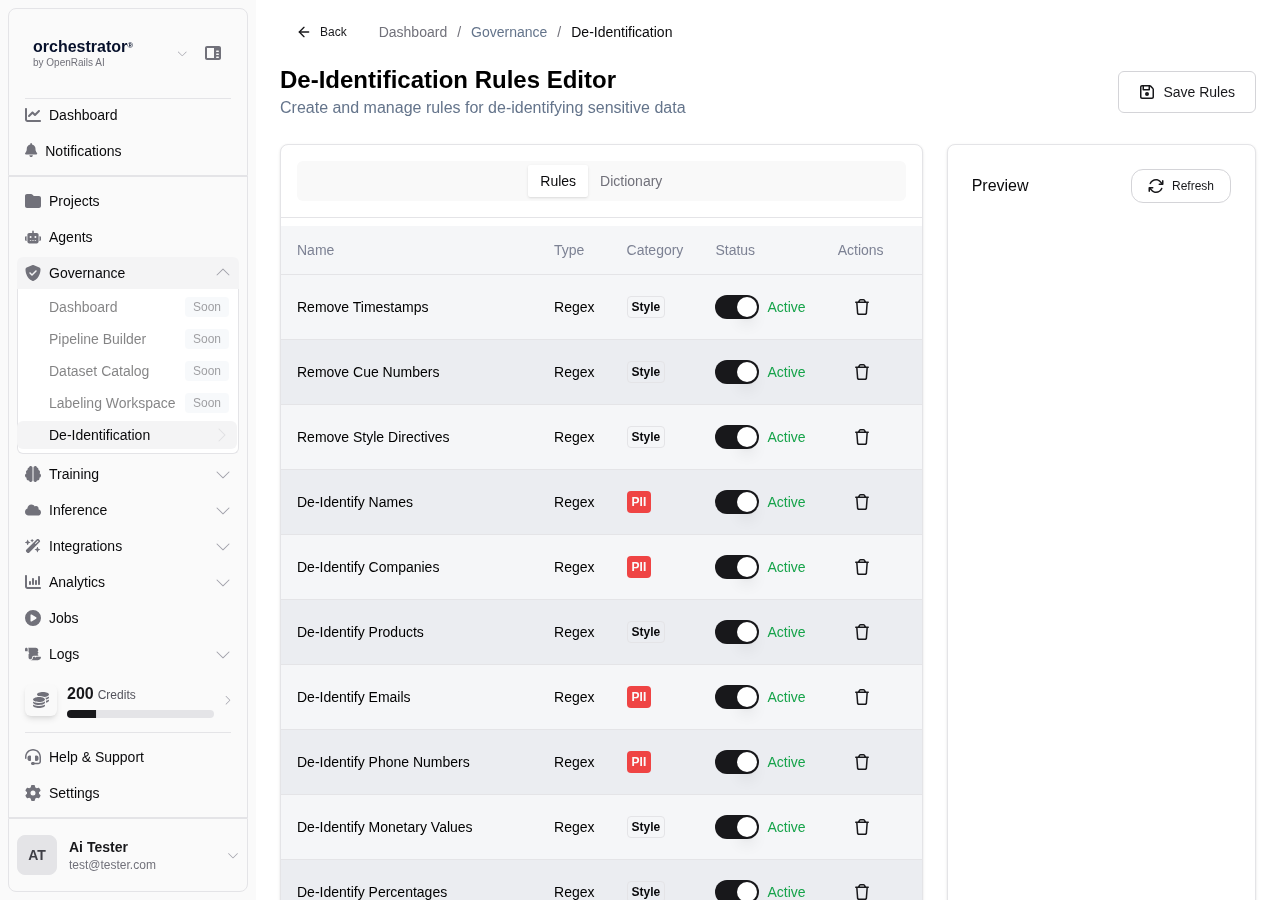Click the credits progress bar
This screenshot has height=900, width=1280.
(140, 713)
